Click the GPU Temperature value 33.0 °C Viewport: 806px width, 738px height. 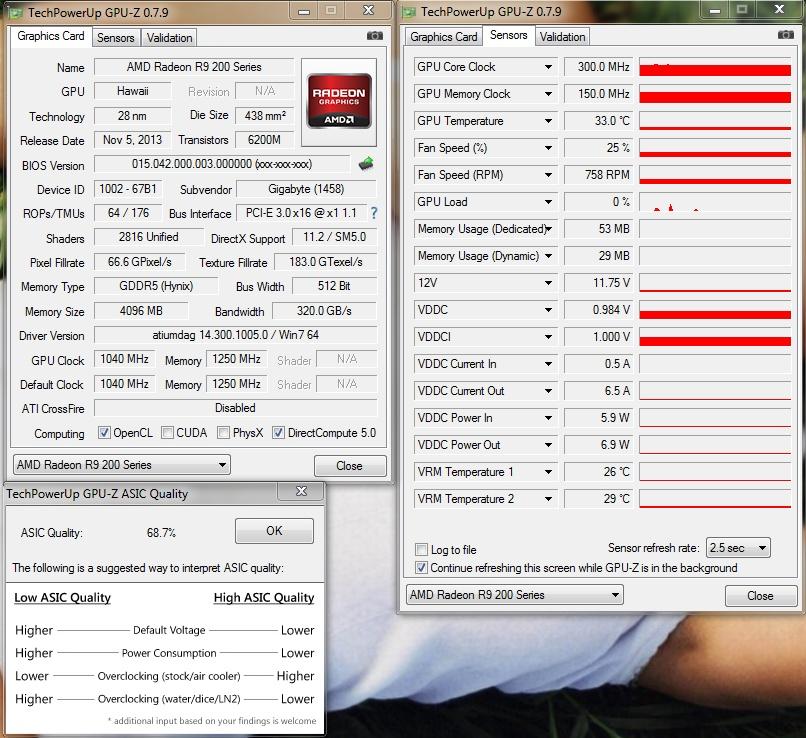pos(598,121)
